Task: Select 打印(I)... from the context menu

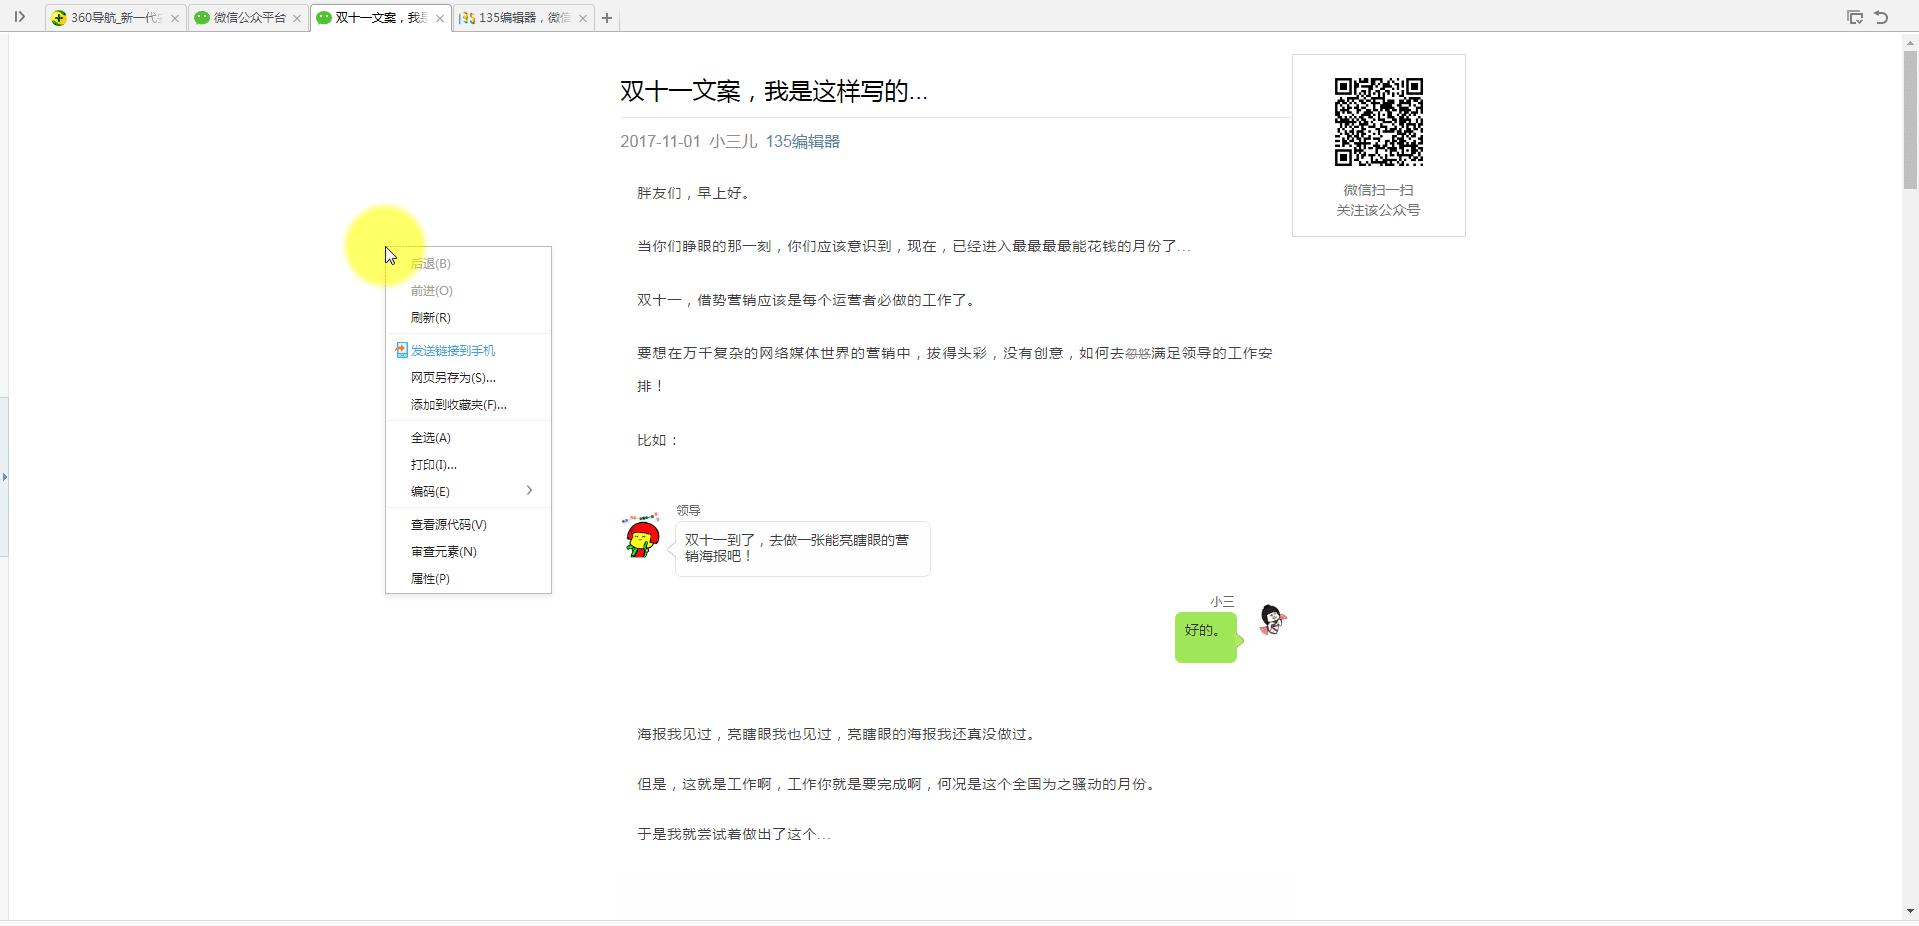Action: tap(468, 465)
